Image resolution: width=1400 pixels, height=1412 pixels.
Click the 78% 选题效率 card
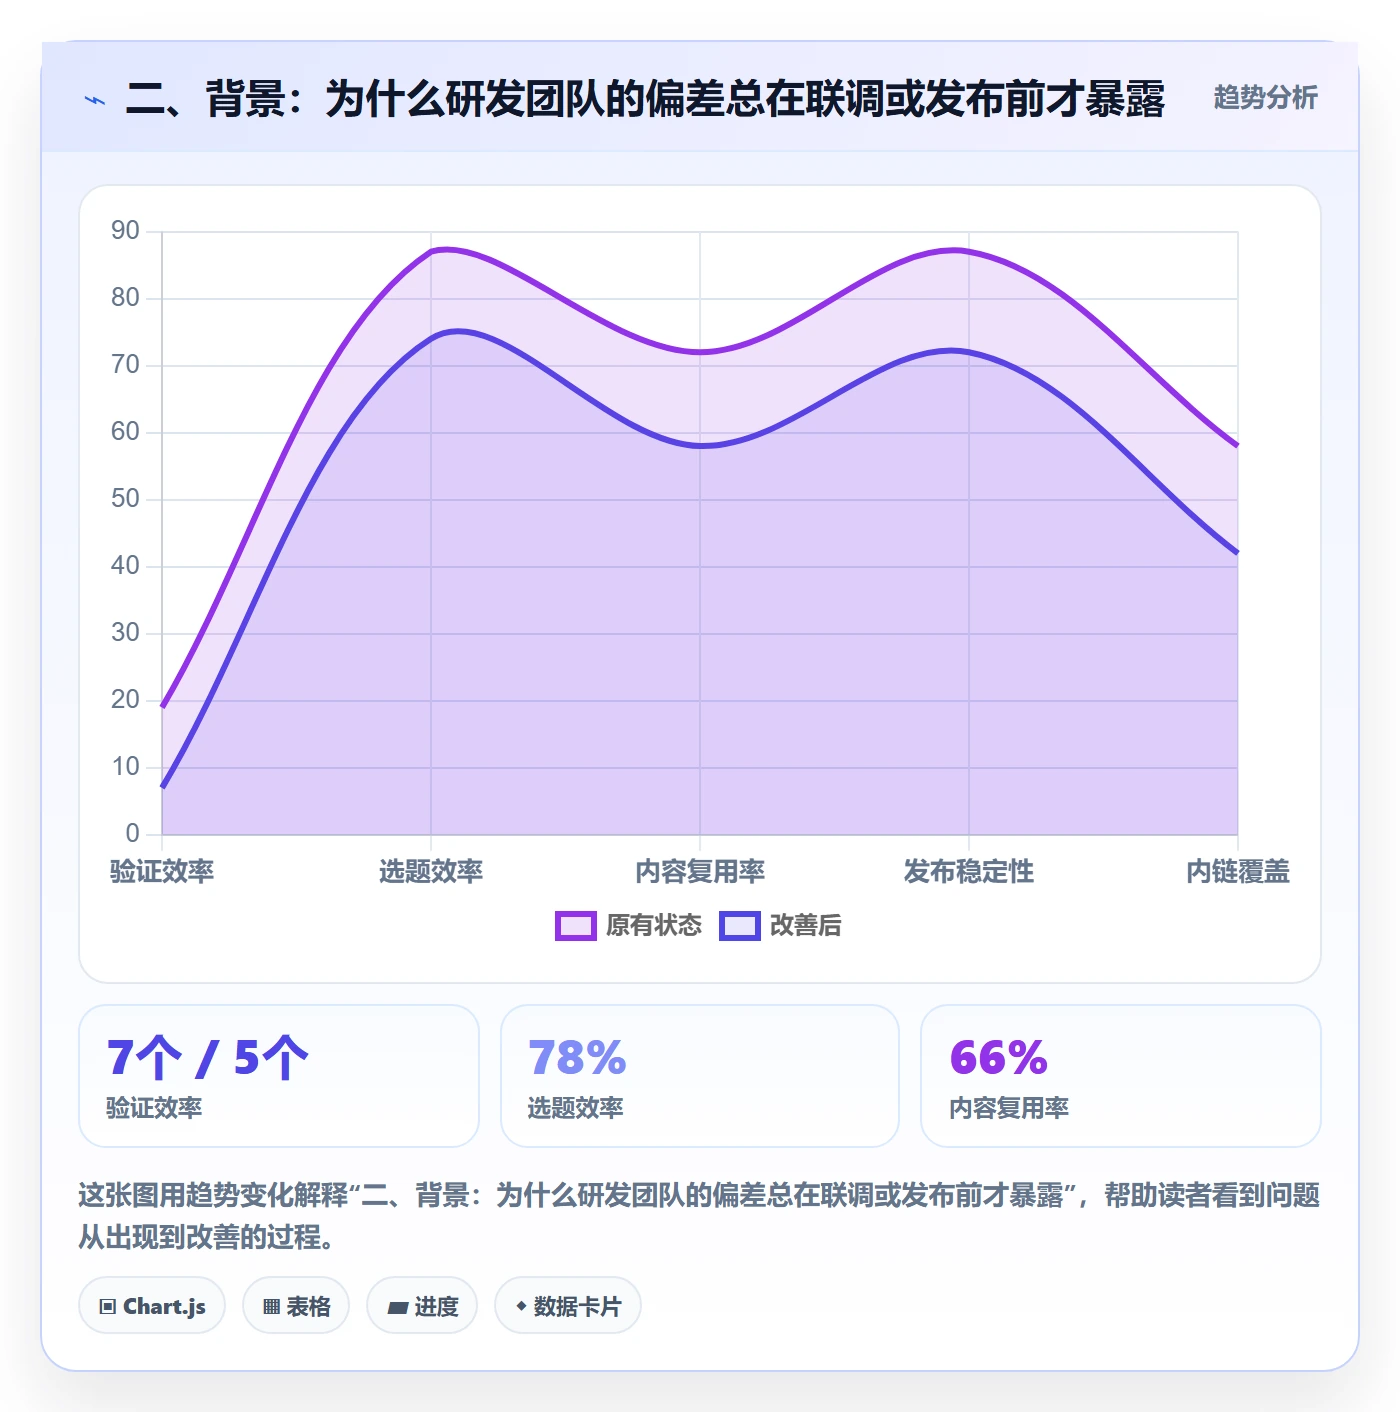click(700, 1076)
